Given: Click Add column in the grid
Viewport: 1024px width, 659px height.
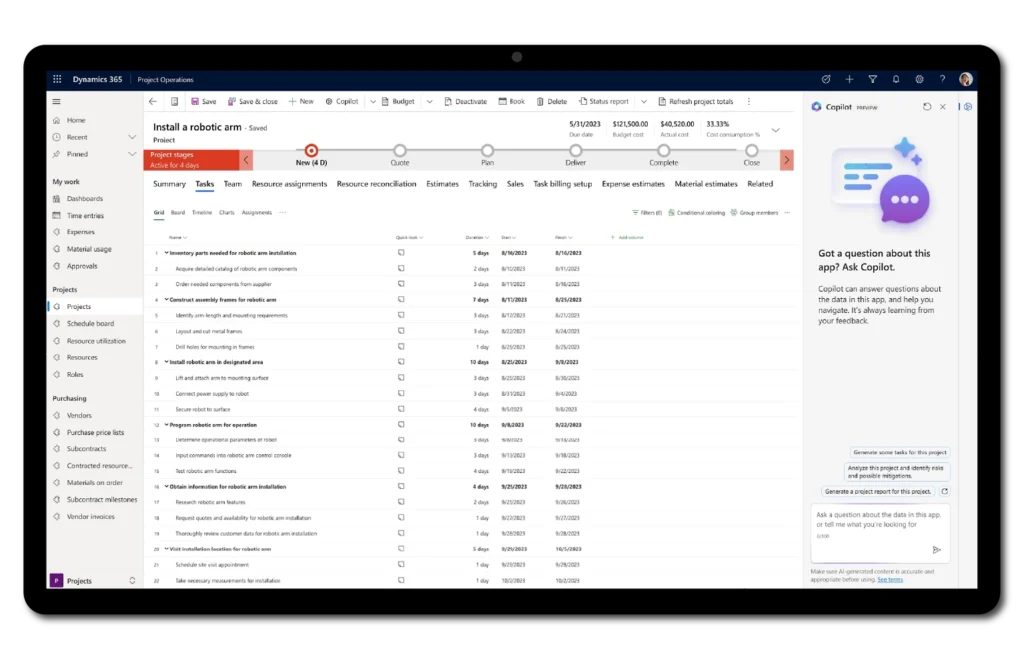Looking at the screenshot, I should click(627, 238).
